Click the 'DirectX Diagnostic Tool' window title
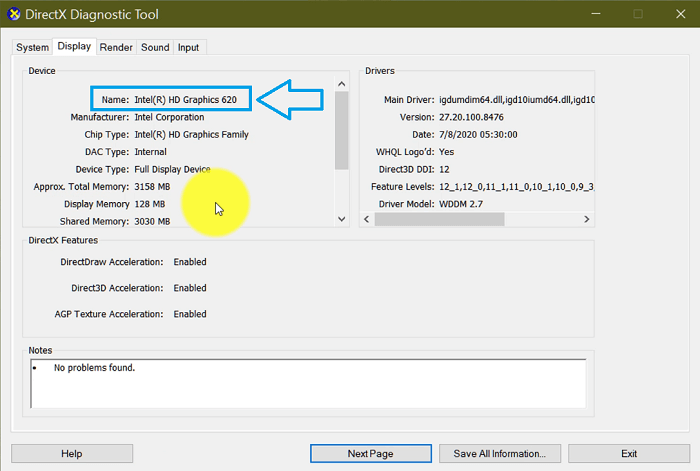Viewport: 700px width, 471px height. click(x=92, y=14)
